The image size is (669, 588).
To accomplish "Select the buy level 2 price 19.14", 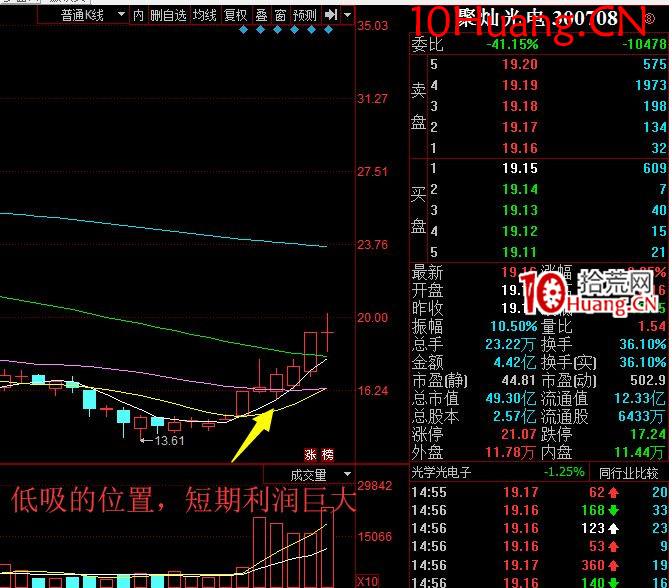I will point(520,189).
